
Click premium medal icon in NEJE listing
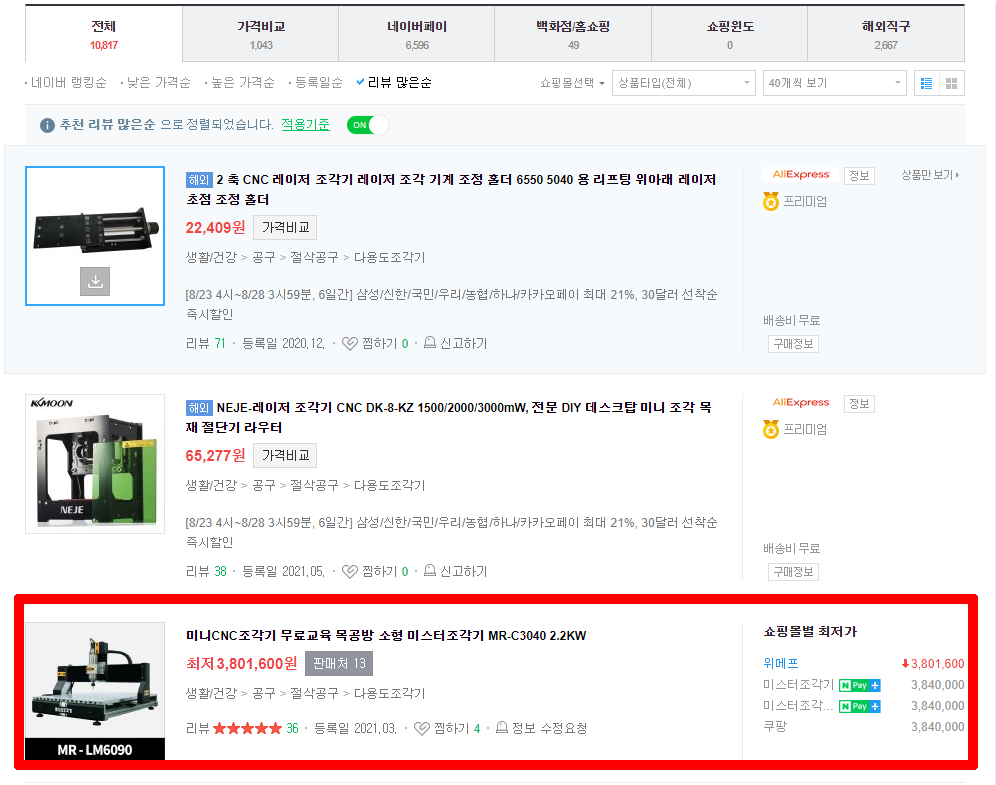coord(771,429)
